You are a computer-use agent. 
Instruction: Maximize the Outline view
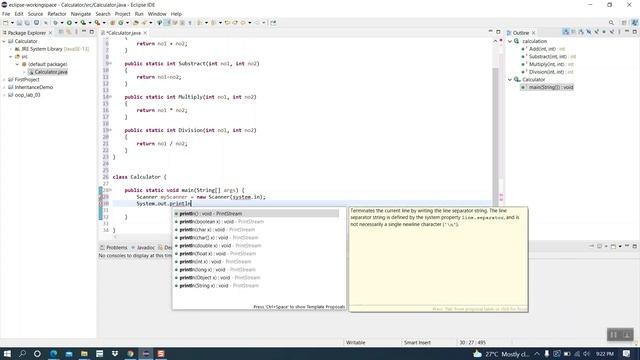[635, 31]
